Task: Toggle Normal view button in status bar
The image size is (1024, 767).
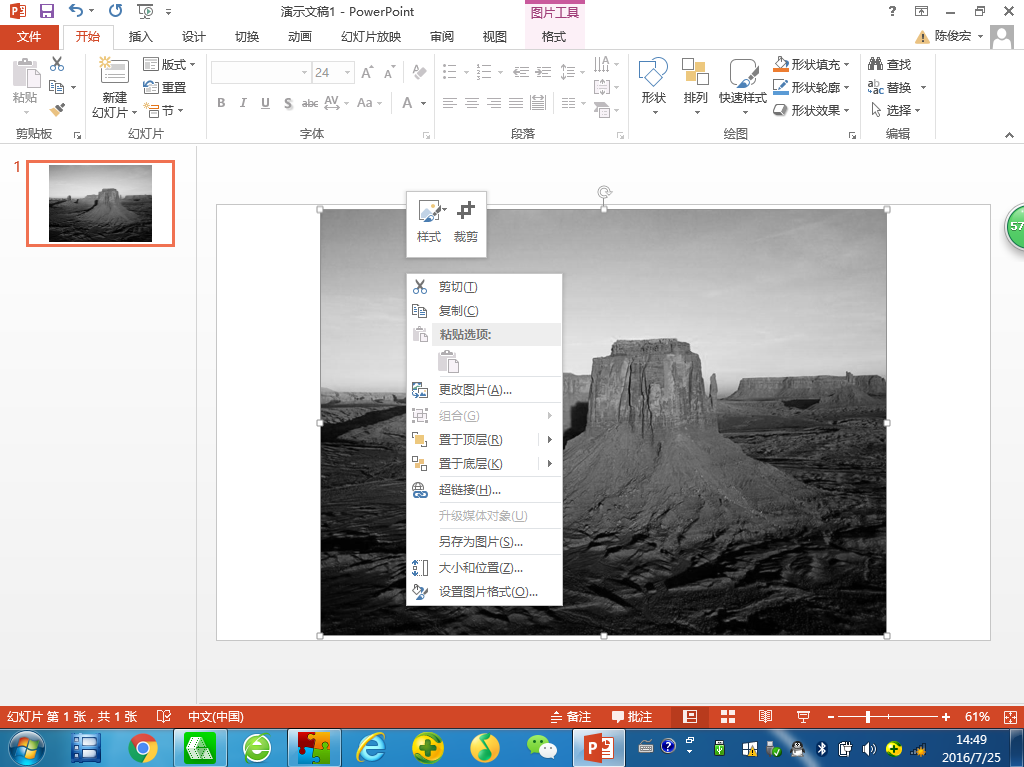Action: pyautogui.click(x=690, y=717)
